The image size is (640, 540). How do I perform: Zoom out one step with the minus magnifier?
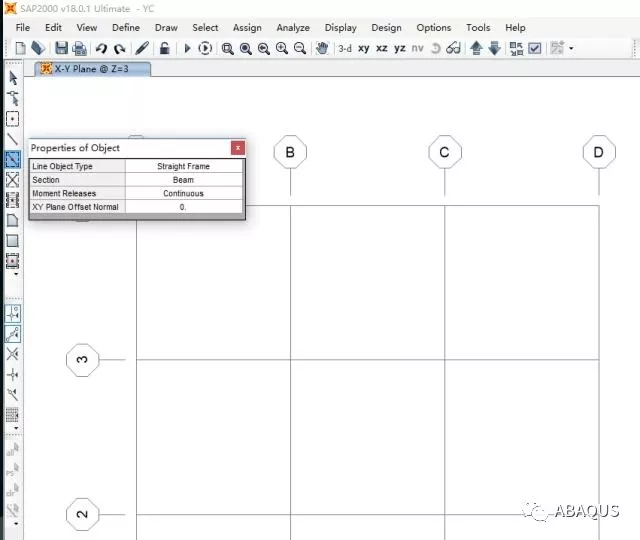pos(300,49)
